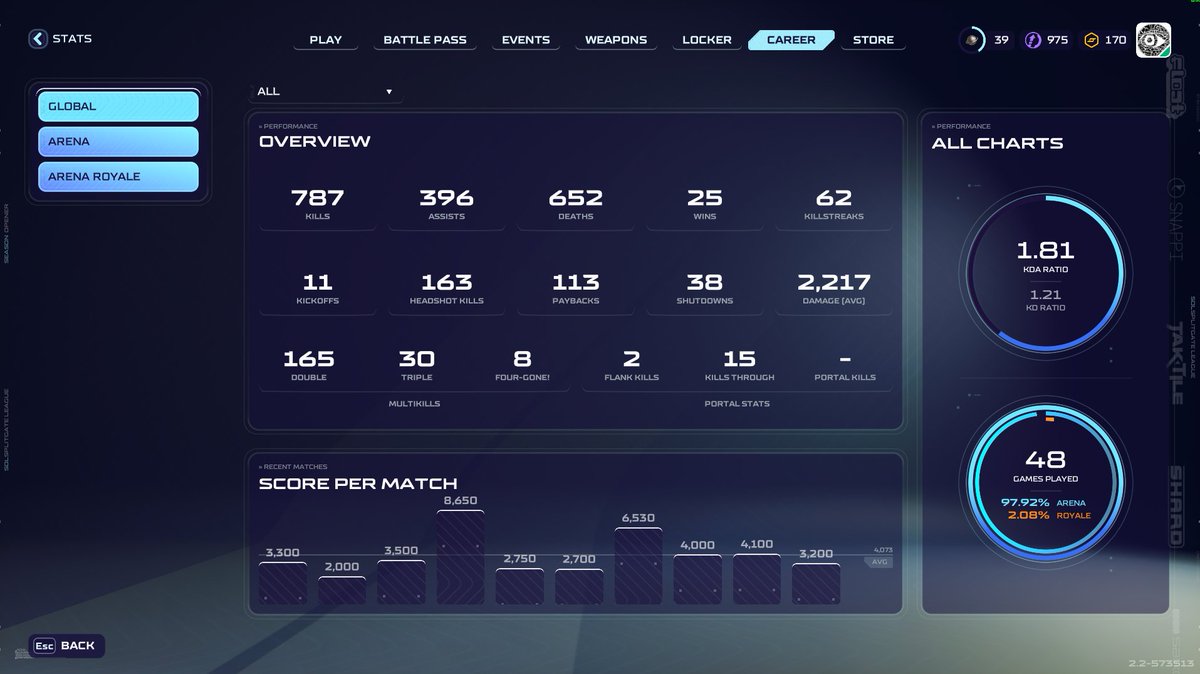
Task: Click the 4,100 score bar
Action: pyautogui.click(x=757, y=579)
